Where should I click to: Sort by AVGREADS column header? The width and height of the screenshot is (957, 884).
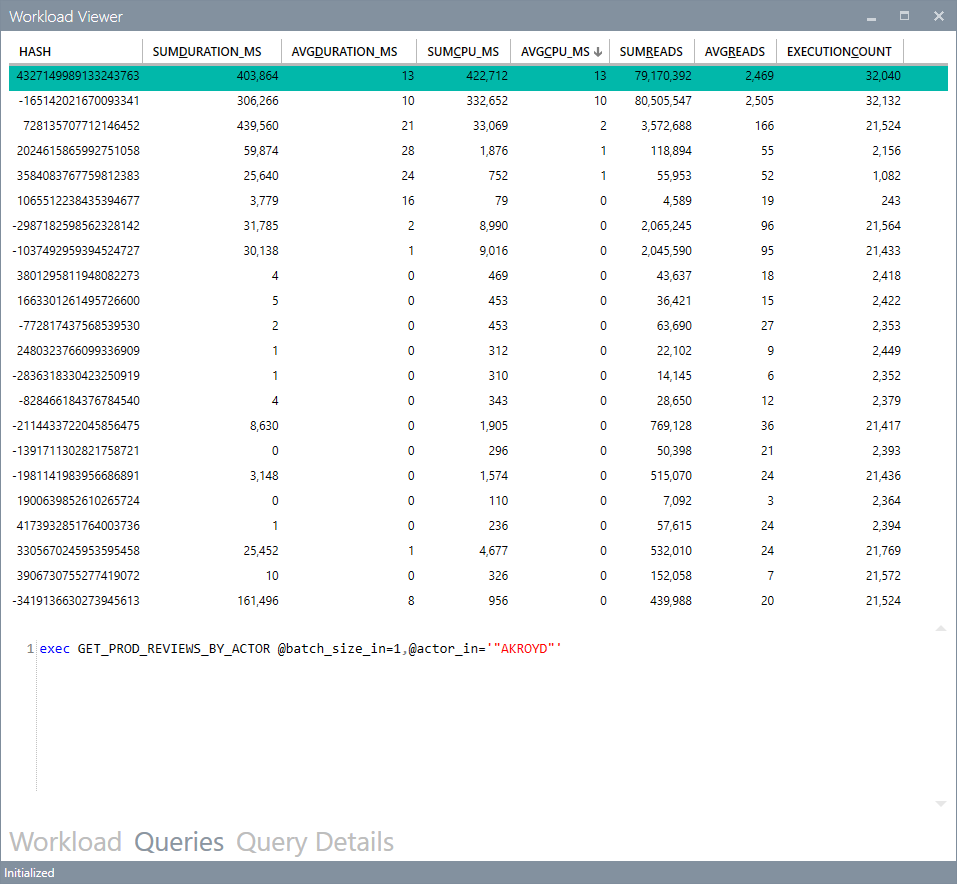click(x=737, y=50)
